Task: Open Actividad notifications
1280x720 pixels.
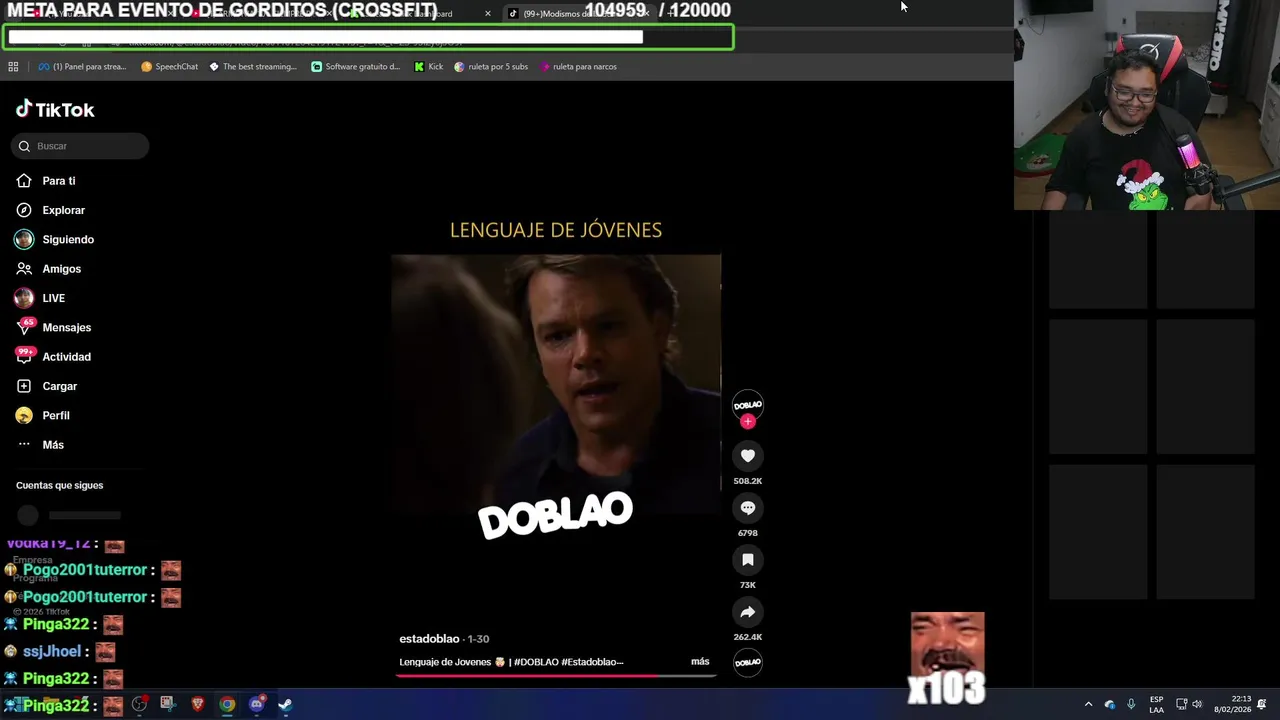Action: [x=54, y=357]
